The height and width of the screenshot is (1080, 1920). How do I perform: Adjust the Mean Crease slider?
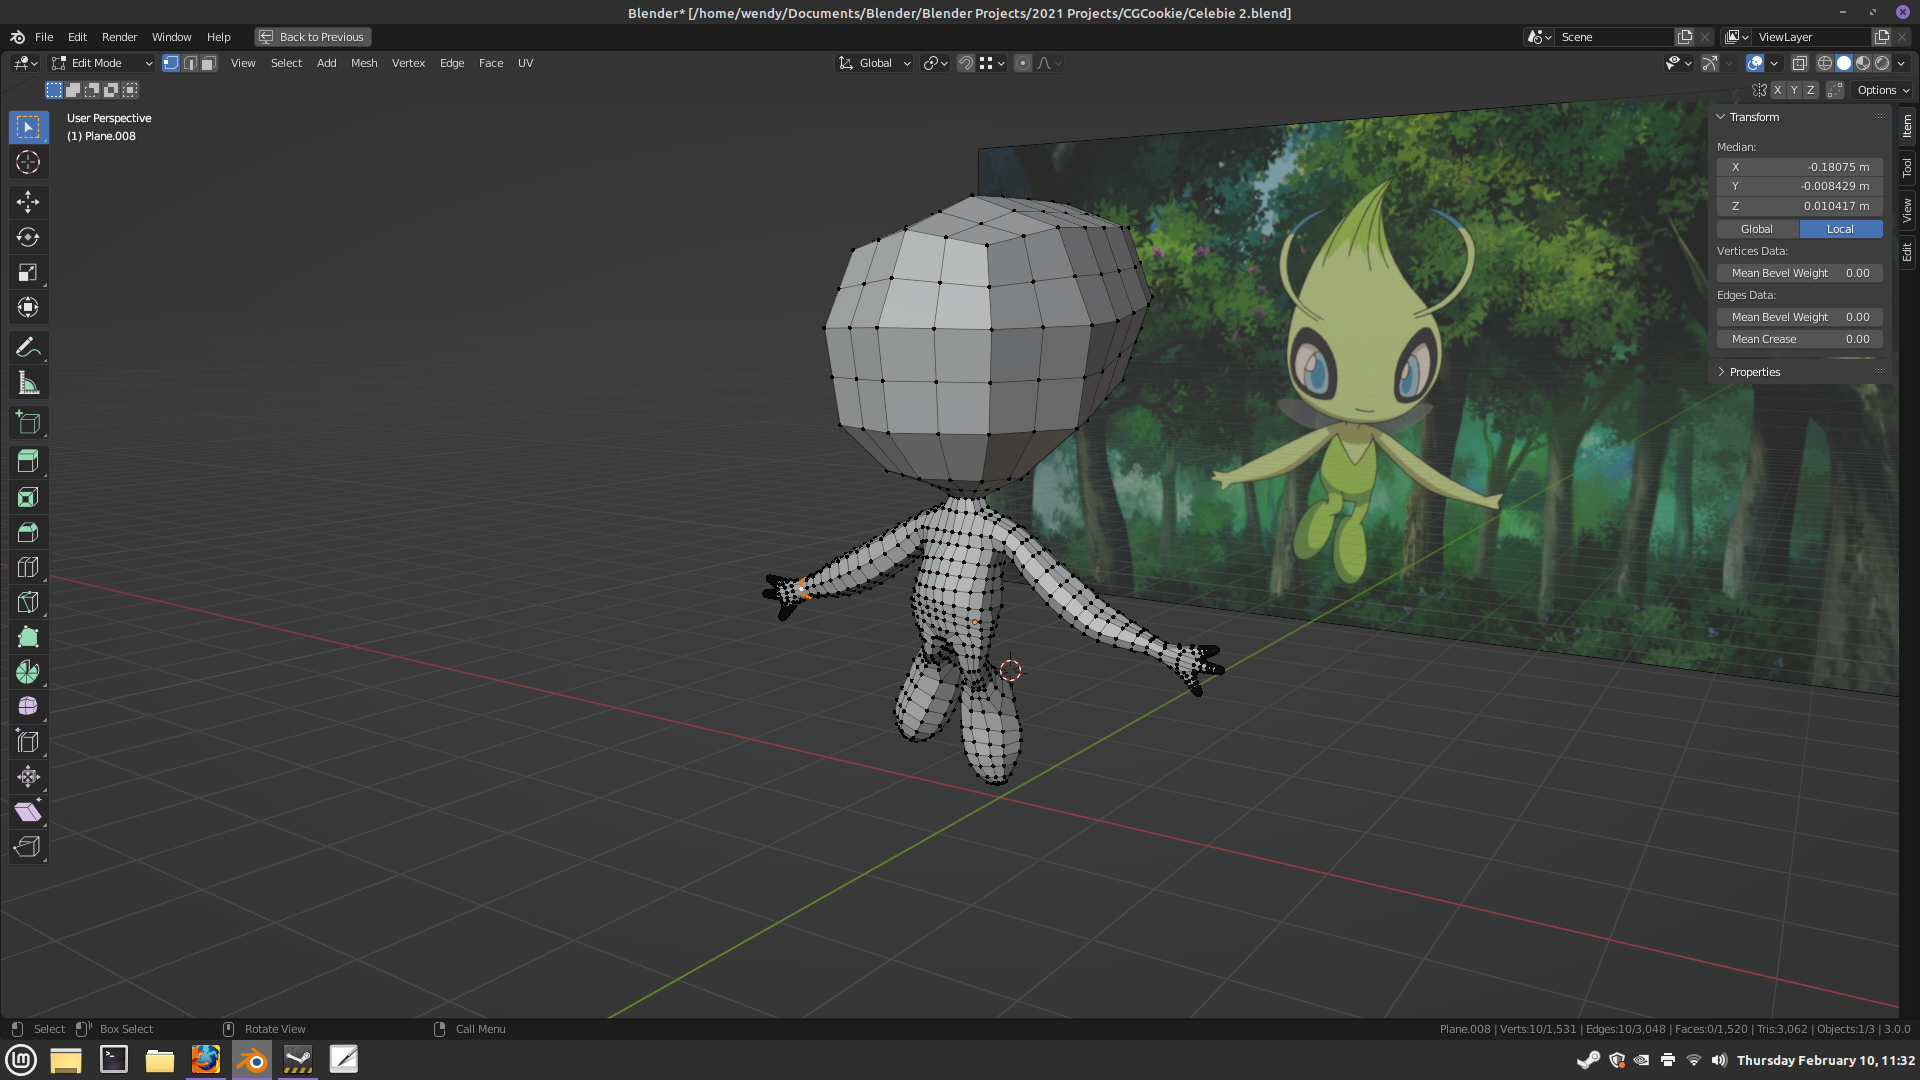pos(1799,339)
